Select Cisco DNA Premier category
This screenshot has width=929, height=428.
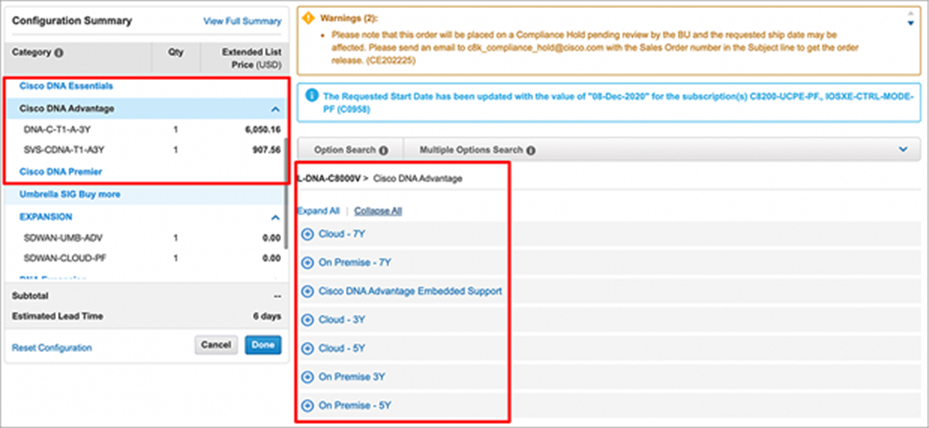(x=60, y=172)
